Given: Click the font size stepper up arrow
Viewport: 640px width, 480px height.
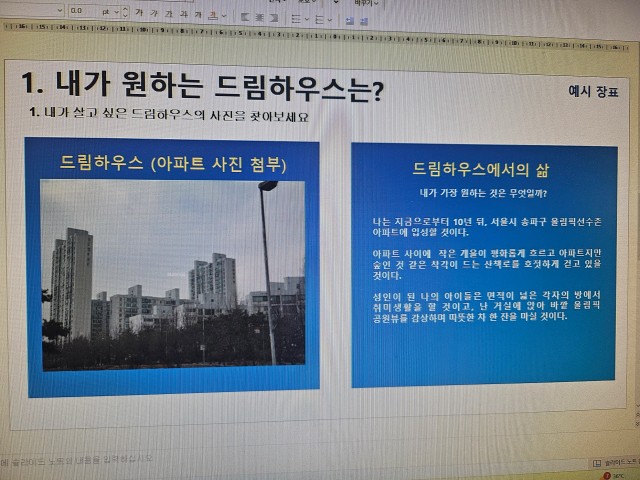Looking at the screenshot, I should coord(125,9).
